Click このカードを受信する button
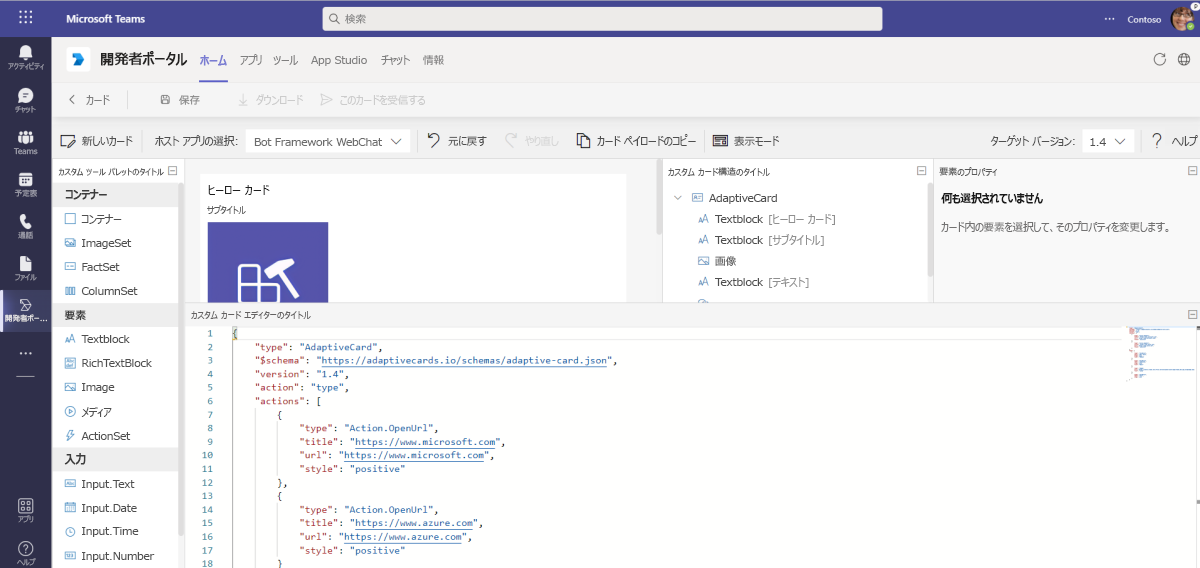The height and width of the screenshot is (568, 1200). tap(373, 100)
